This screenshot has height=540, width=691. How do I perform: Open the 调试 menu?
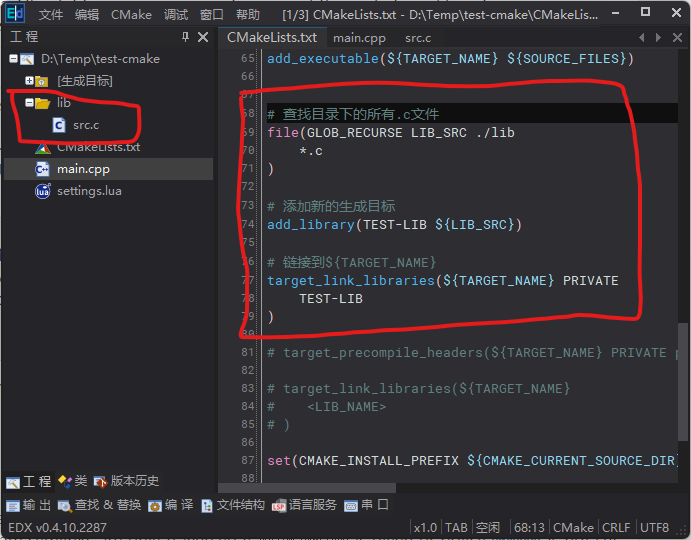[176, 15]
